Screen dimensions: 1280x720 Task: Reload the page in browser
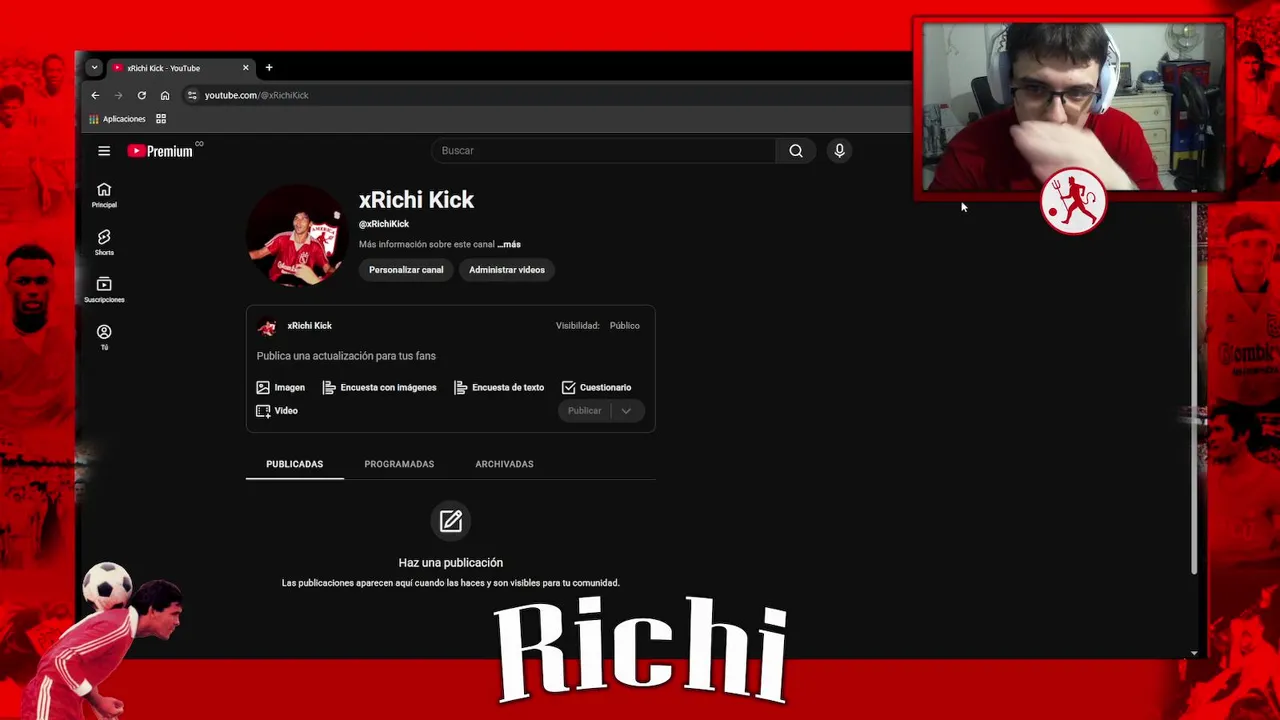[142, 95]
